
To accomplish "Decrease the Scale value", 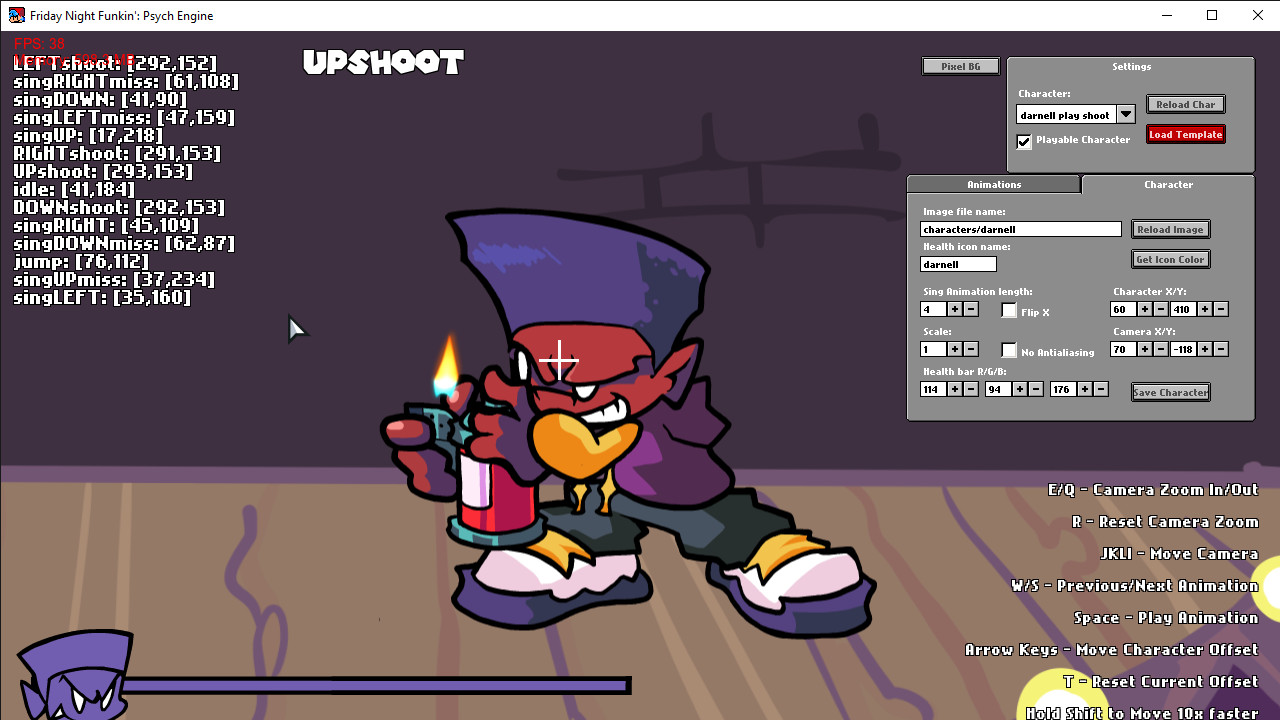I will (970, 349).
